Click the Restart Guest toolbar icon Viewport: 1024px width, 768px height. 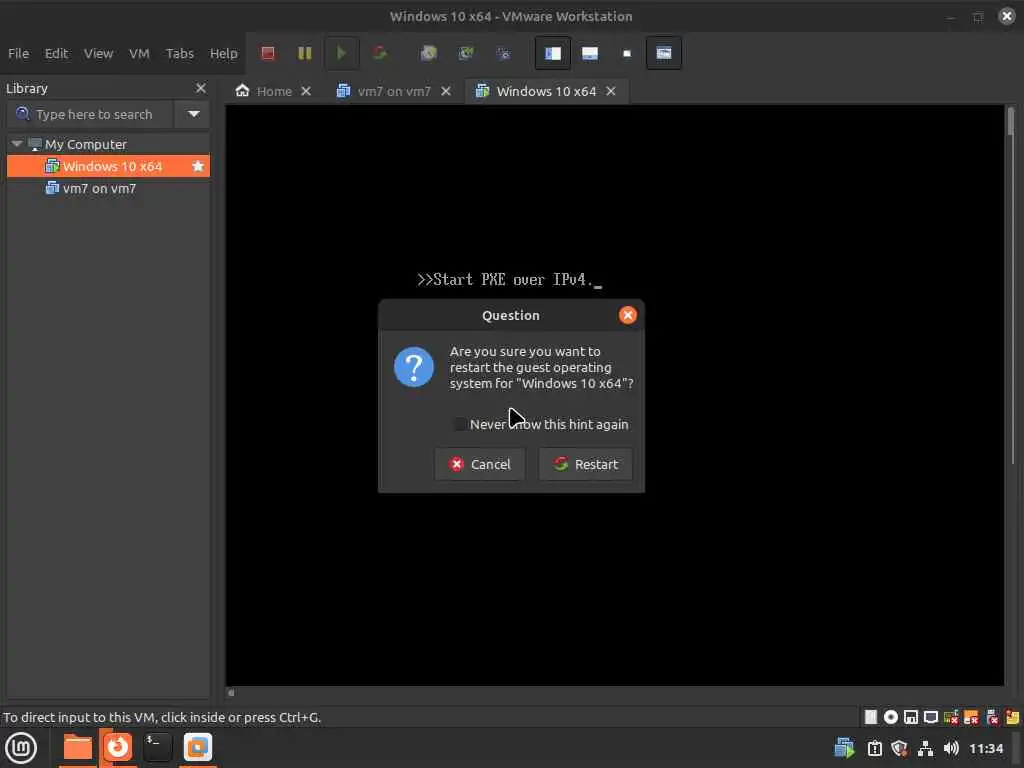[x=379, y=53]
